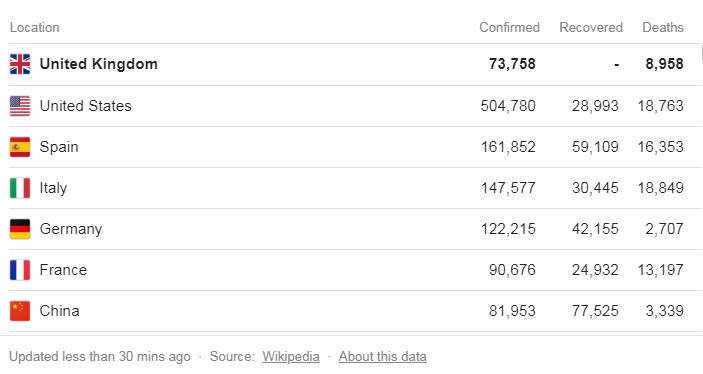Click the Italy flag icon

(20, 188)
